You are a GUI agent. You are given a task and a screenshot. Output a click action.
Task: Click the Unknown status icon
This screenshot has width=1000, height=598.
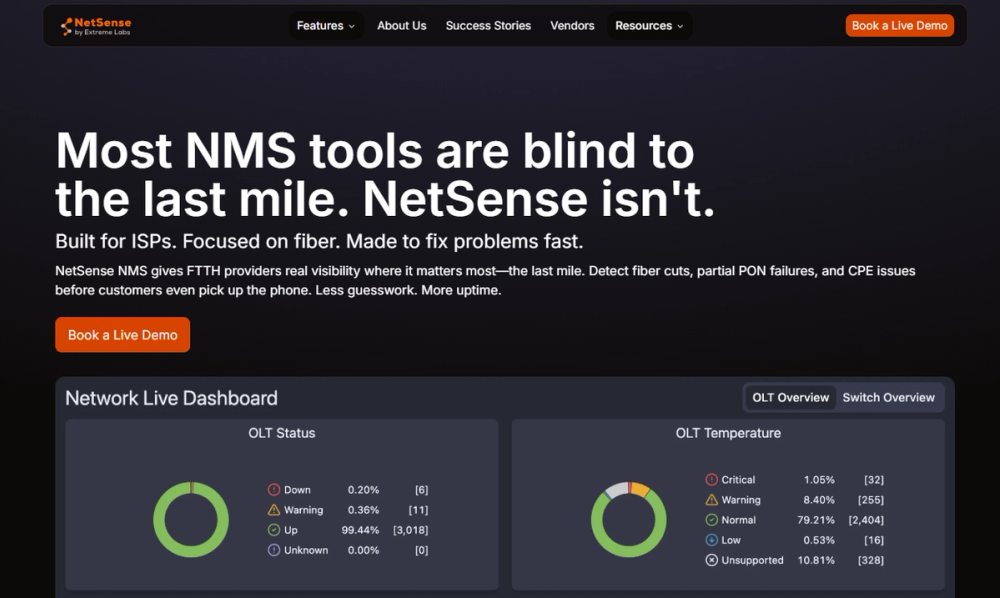pos(274,550)
